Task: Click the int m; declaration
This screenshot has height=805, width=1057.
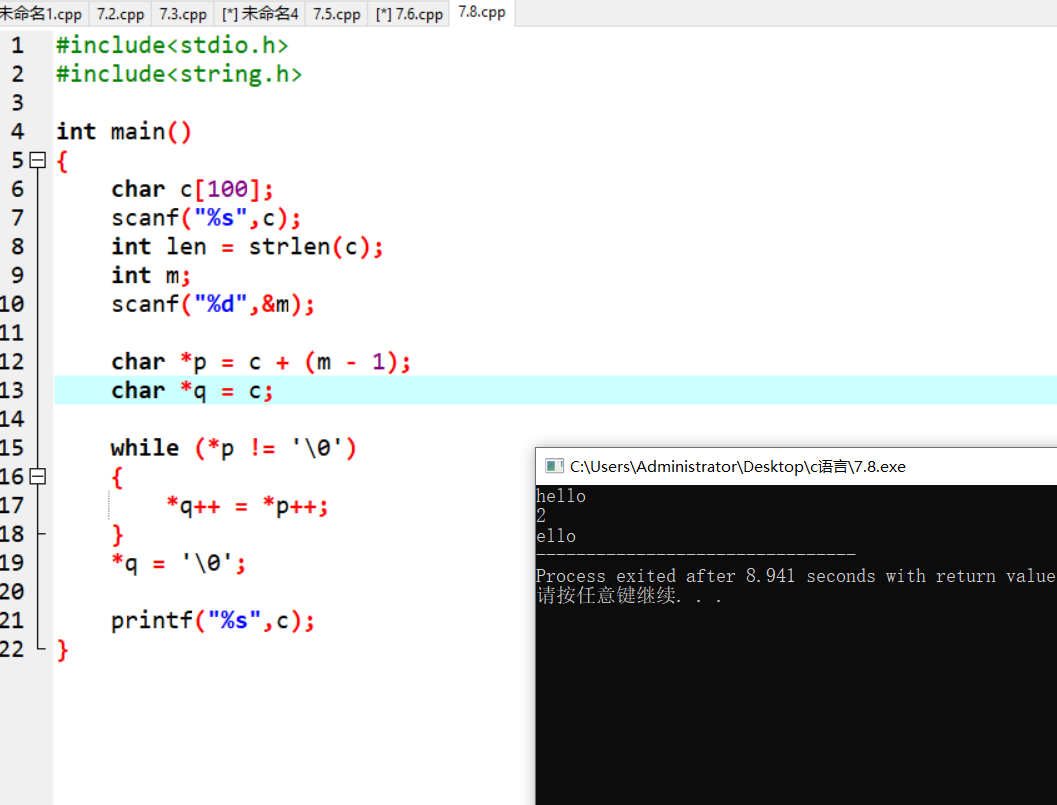Action: point(151,276)
